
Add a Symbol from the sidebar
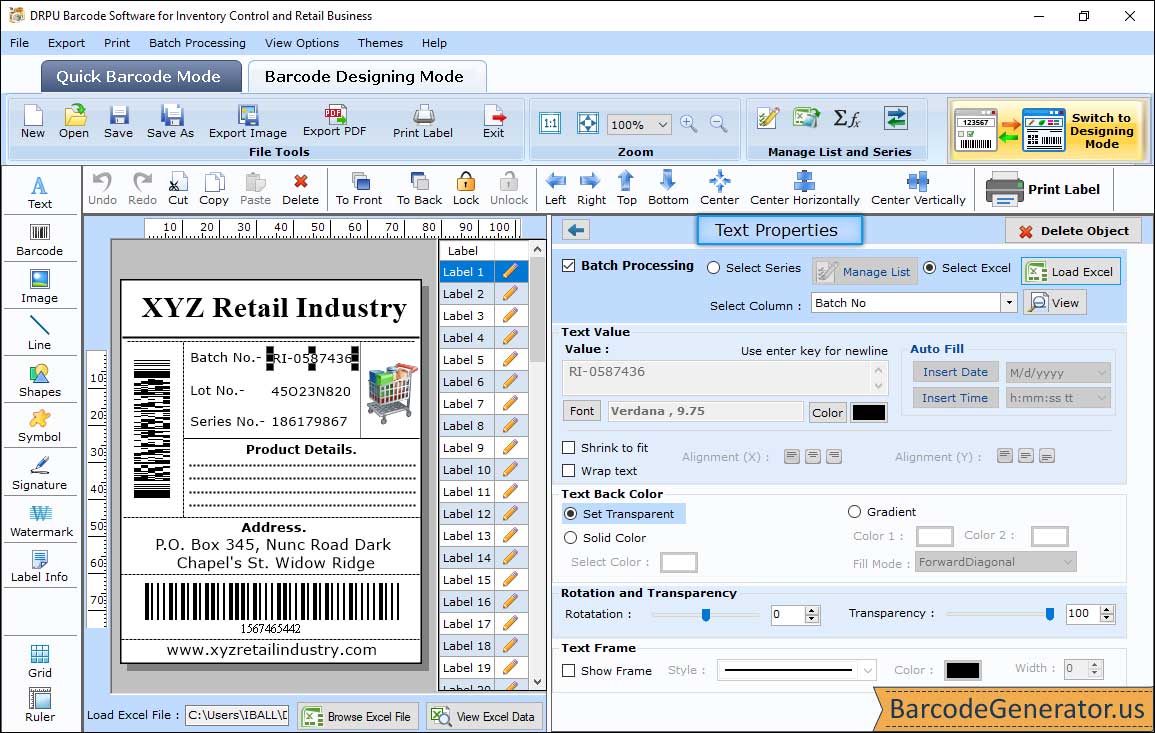[40, 427]
